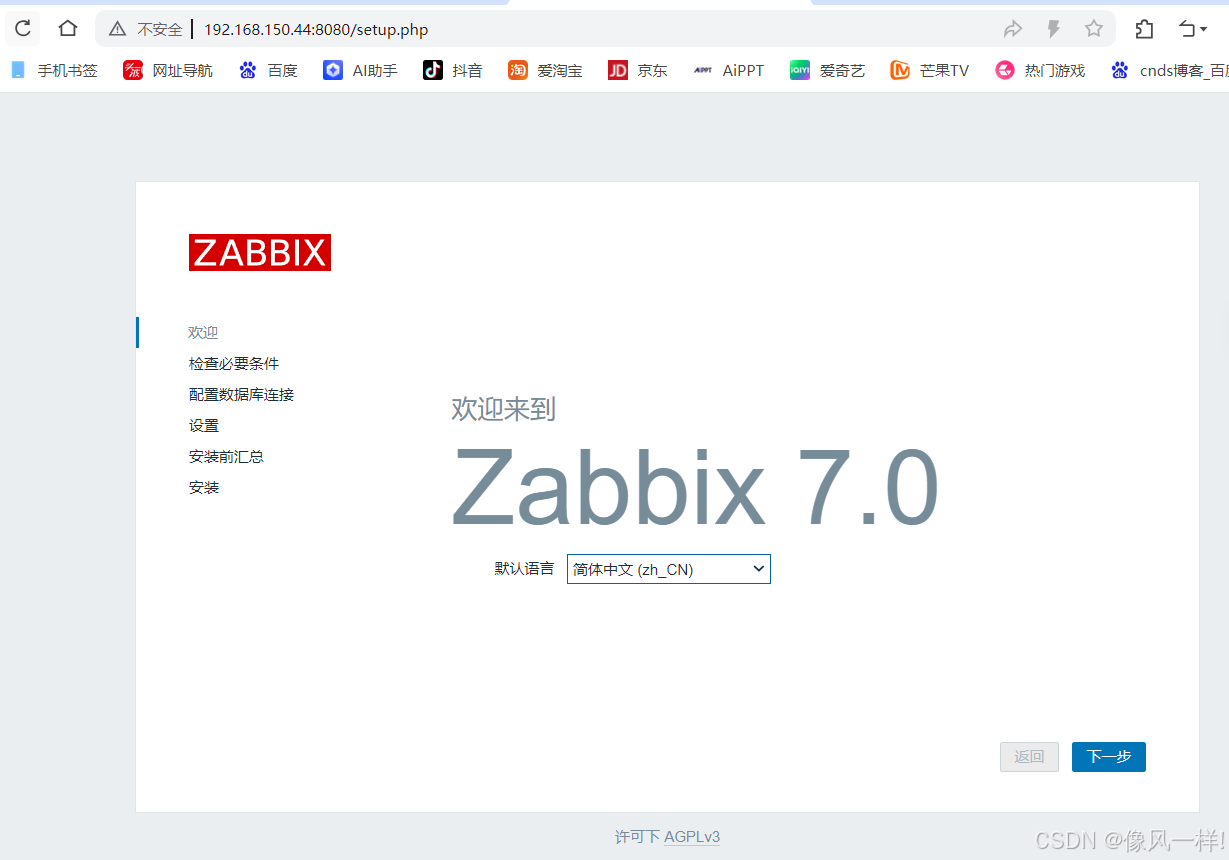
Task: Open the undo-close-tab arrow dropdown
Action: 1192,29
